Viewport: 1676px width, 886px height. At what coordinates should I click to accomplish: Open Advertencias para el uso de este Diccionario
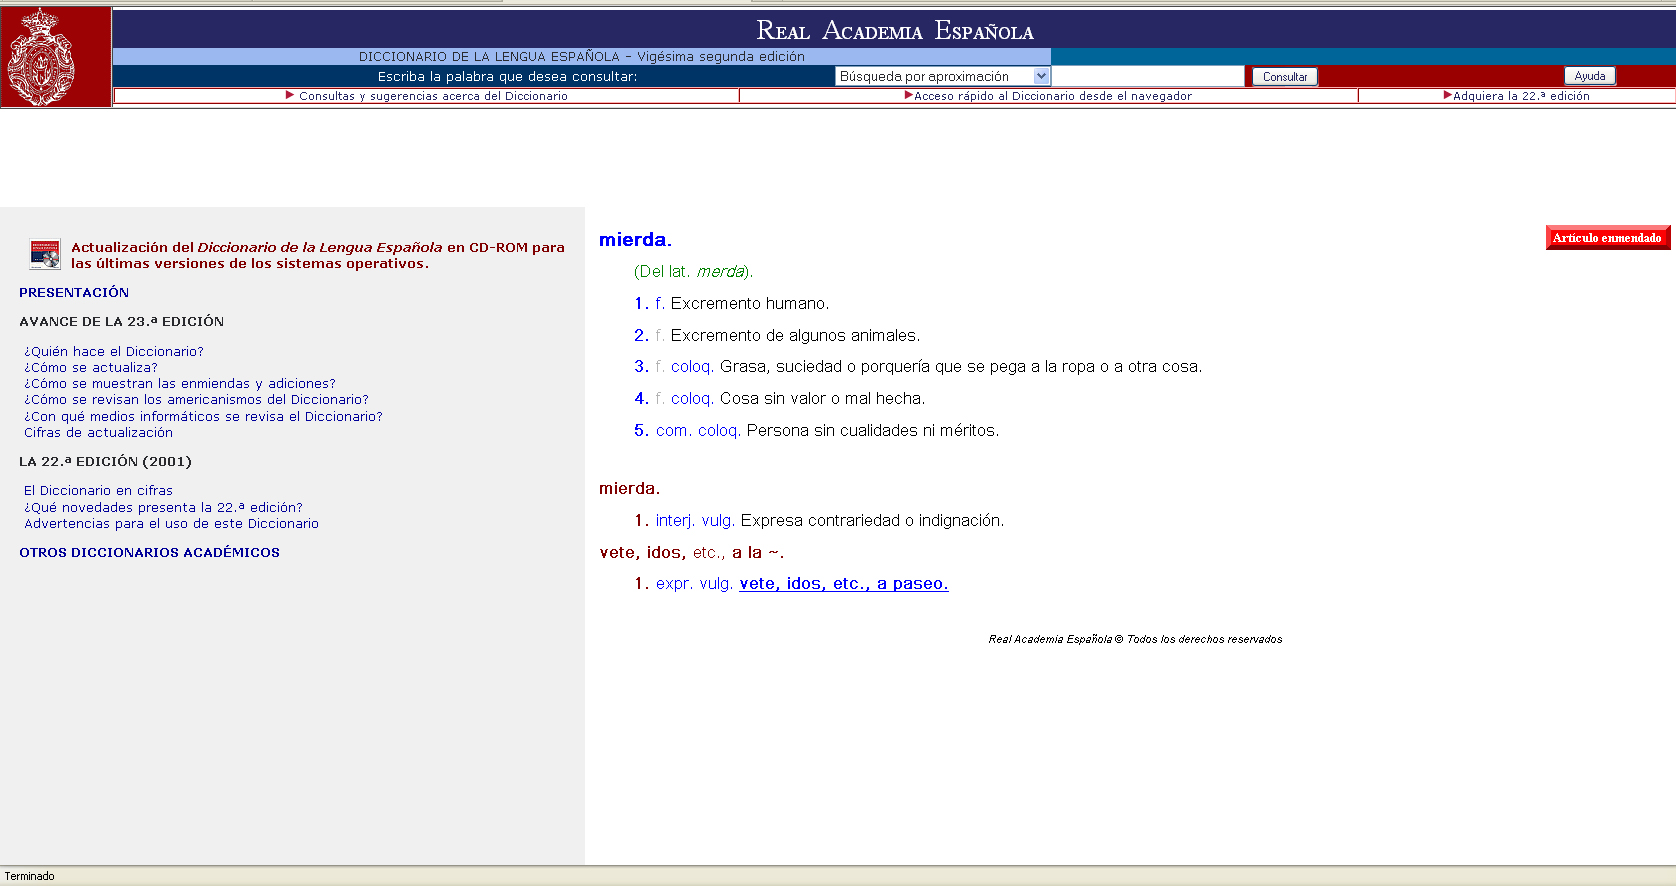[171, 523]
